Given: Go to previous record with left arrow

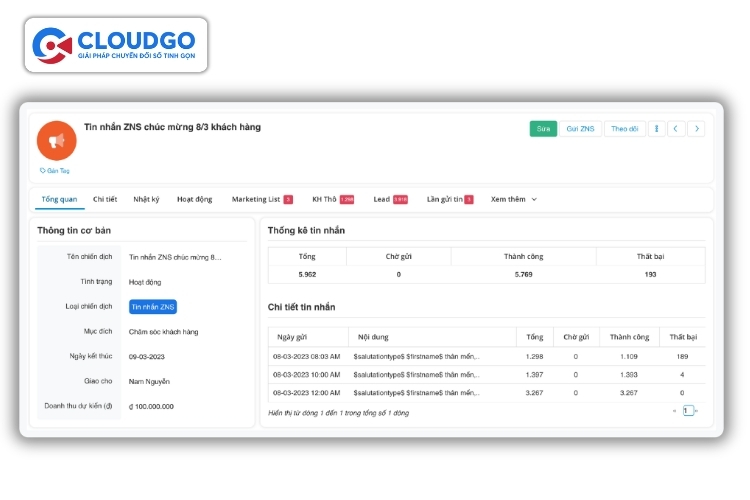Looking at the screenshot, I should (676, 129).
